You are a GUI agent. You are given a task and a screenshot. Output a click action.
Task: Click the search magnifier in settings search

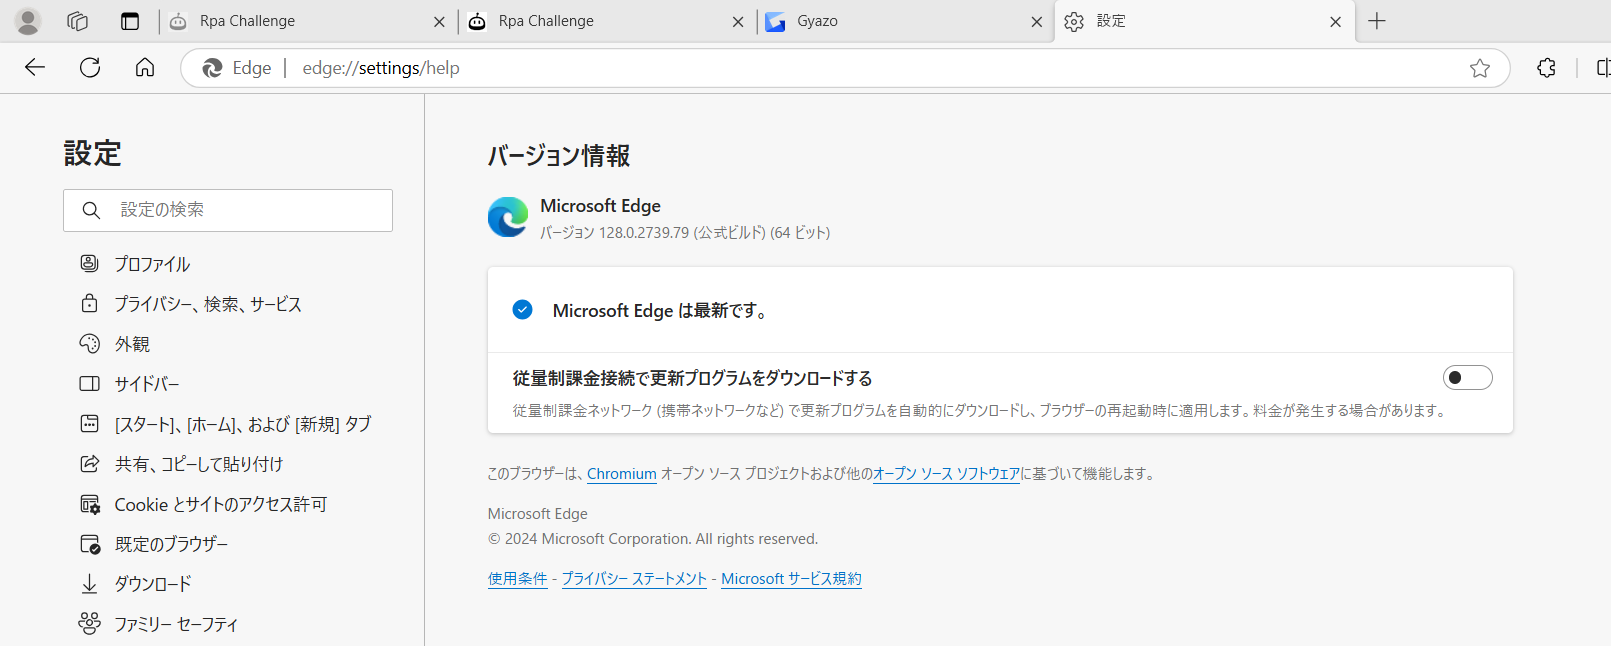[91, 210]
